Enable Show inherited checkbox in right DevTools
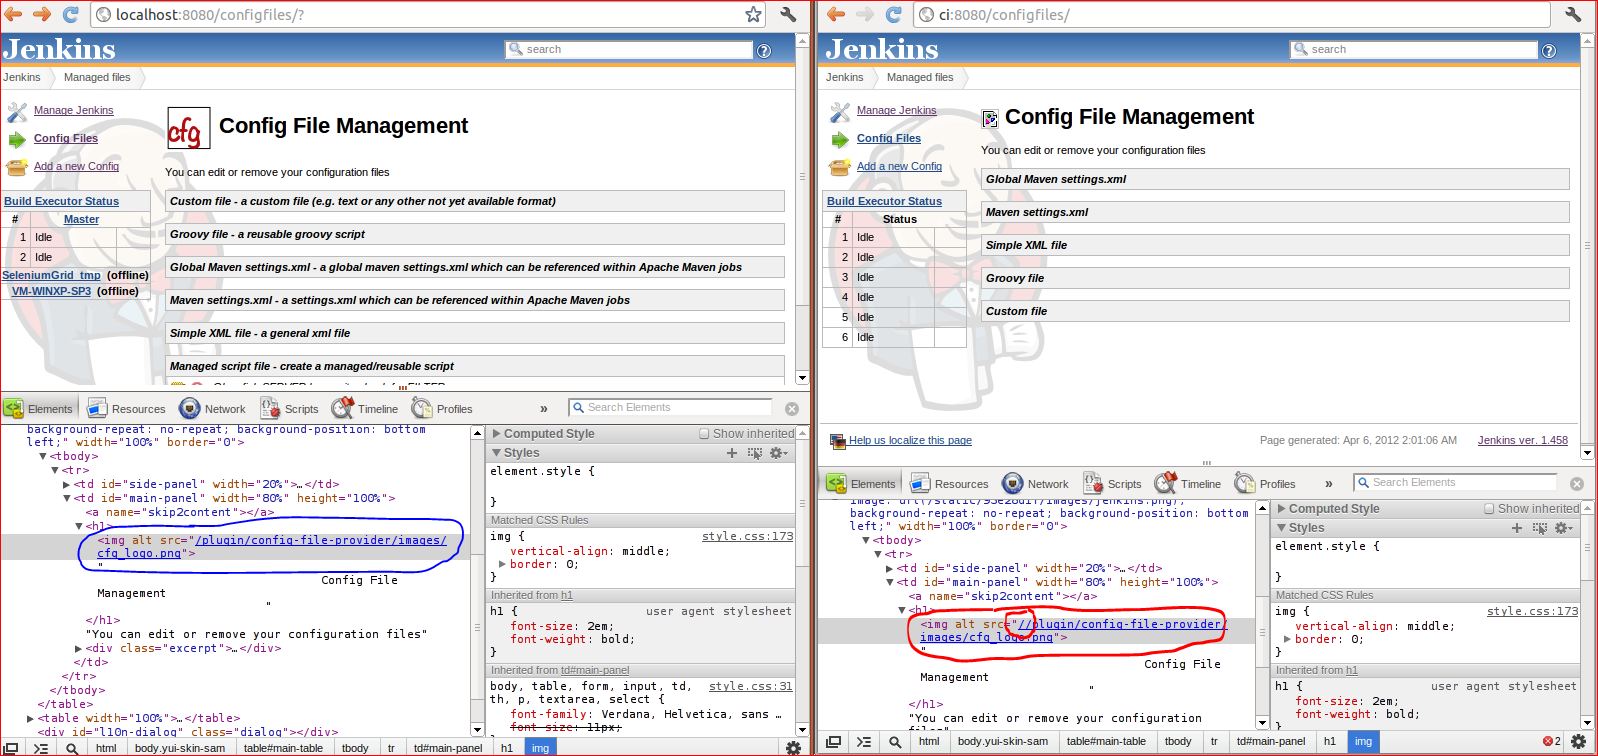The width and height of the screenshot is (1598, 756). (x=1489, y=509)
